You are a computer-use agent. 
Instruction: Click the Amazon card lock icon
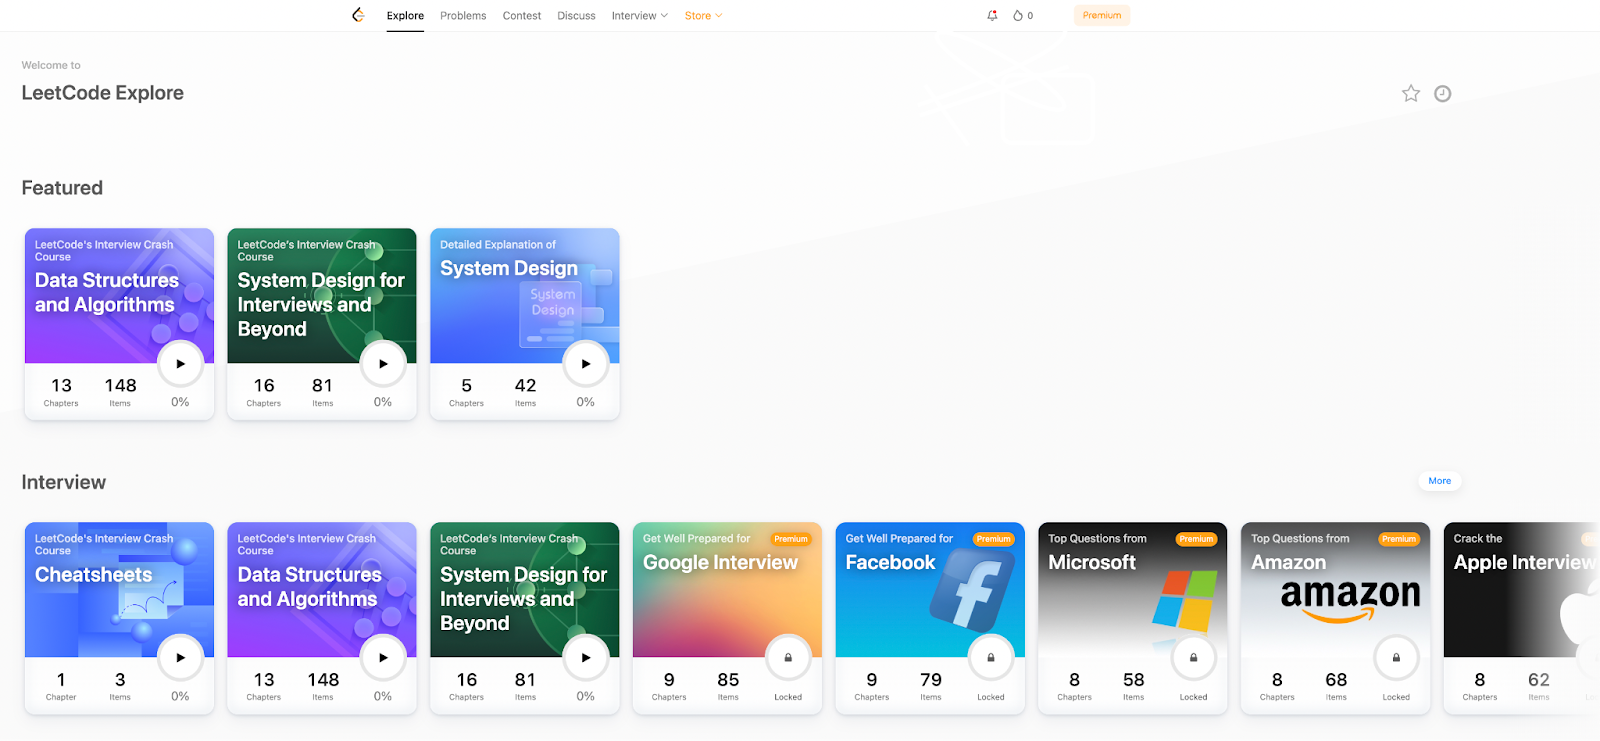click(x=1396, y=658)
